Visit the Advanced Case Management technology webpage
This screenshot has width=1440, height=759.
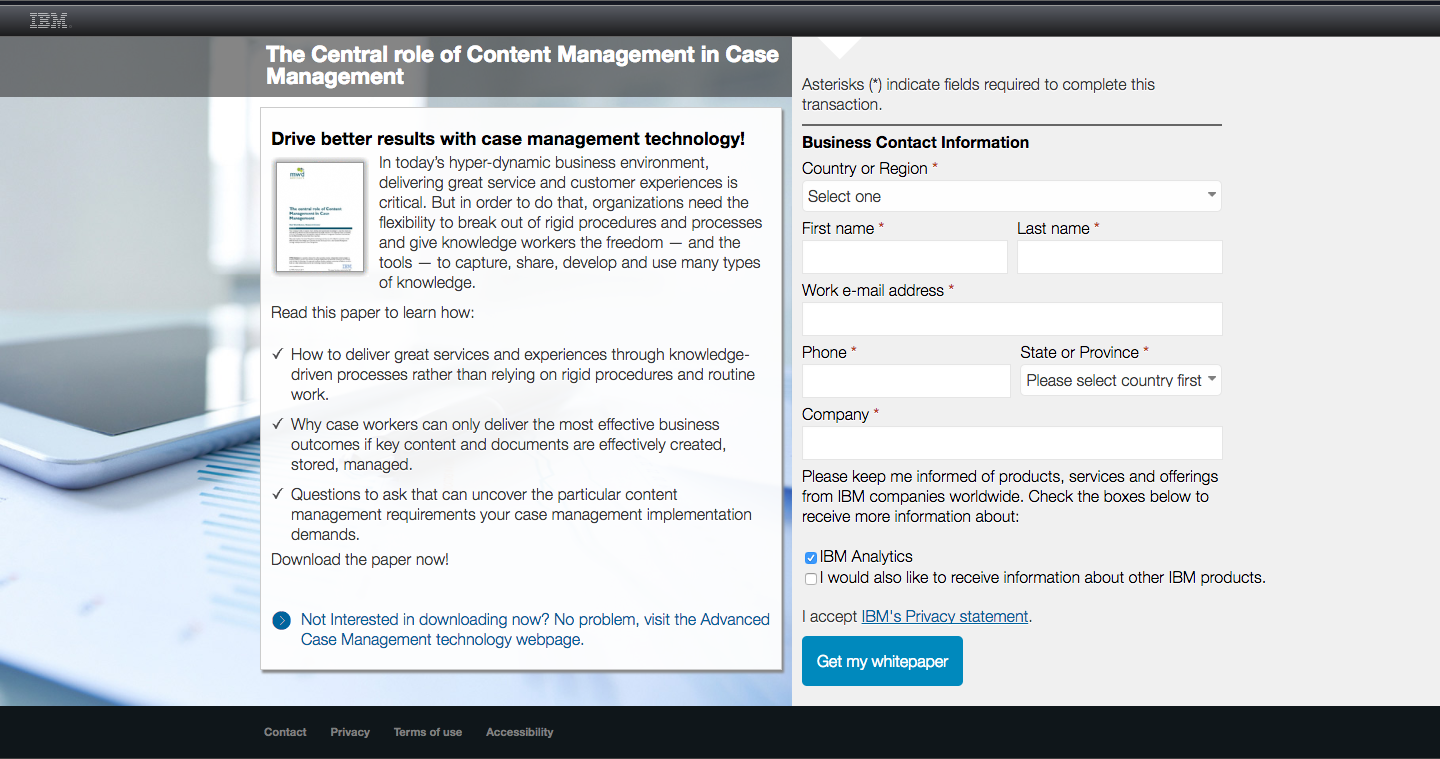click(x=536, y=629)
